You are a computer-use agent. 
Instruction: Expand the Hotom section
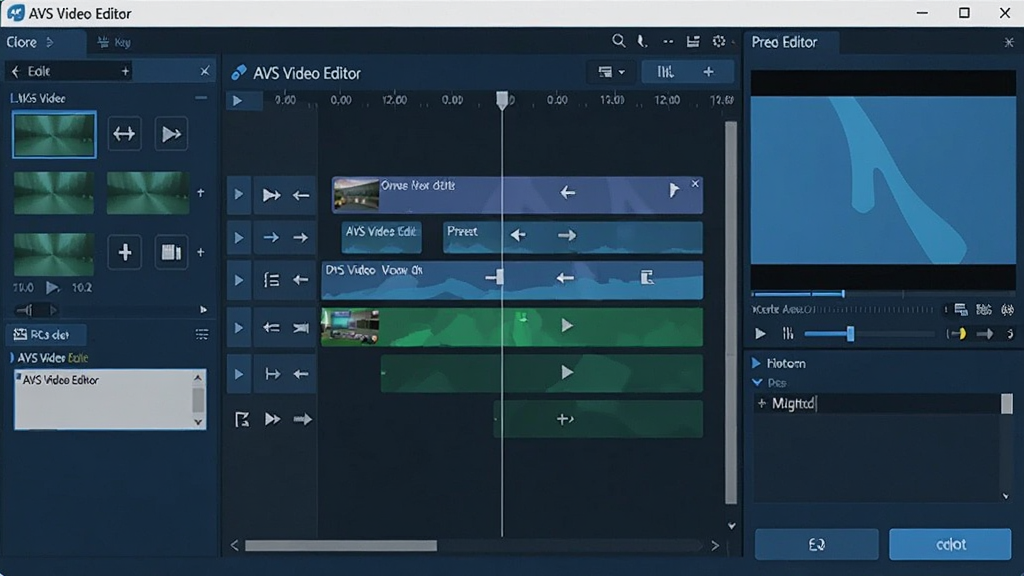pos(756,363)
